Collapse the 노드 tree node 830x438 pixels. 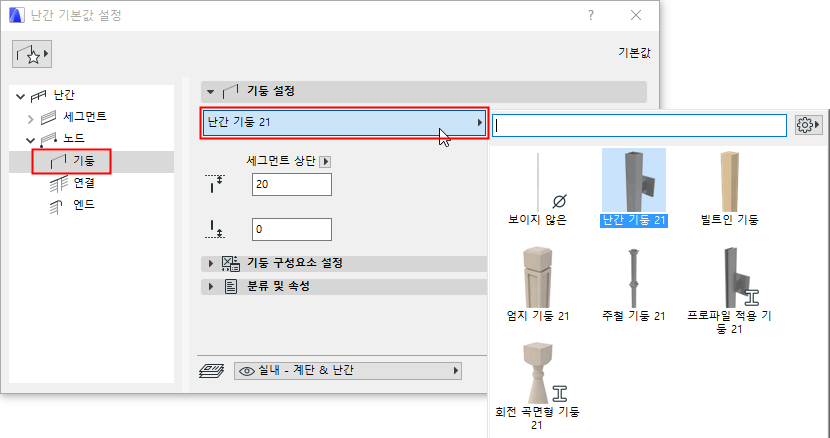[30, 140]
